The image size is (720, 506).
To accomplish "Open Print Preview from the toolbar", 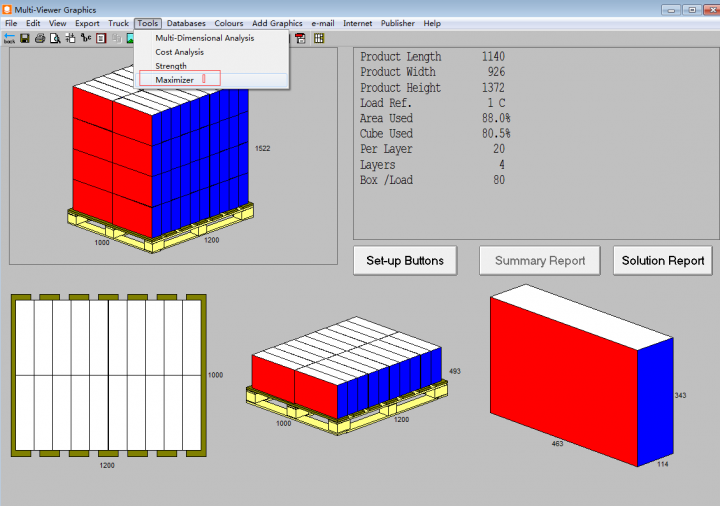I will pyautogui.click(x=54, y=38).
